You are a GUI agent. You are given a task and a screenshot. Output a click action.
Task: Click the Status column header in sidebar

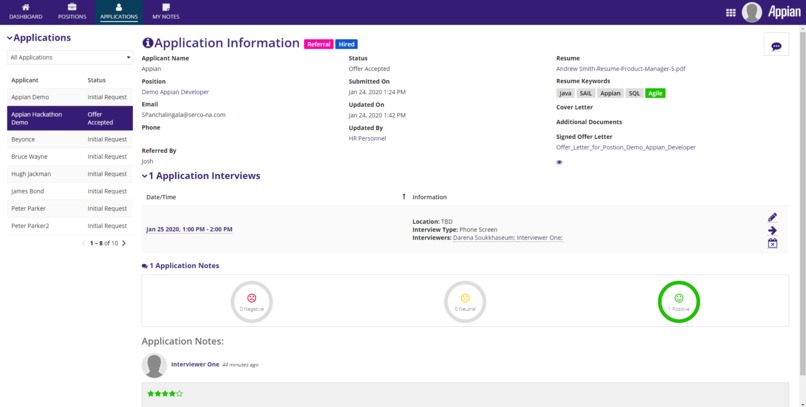[97, 80]
